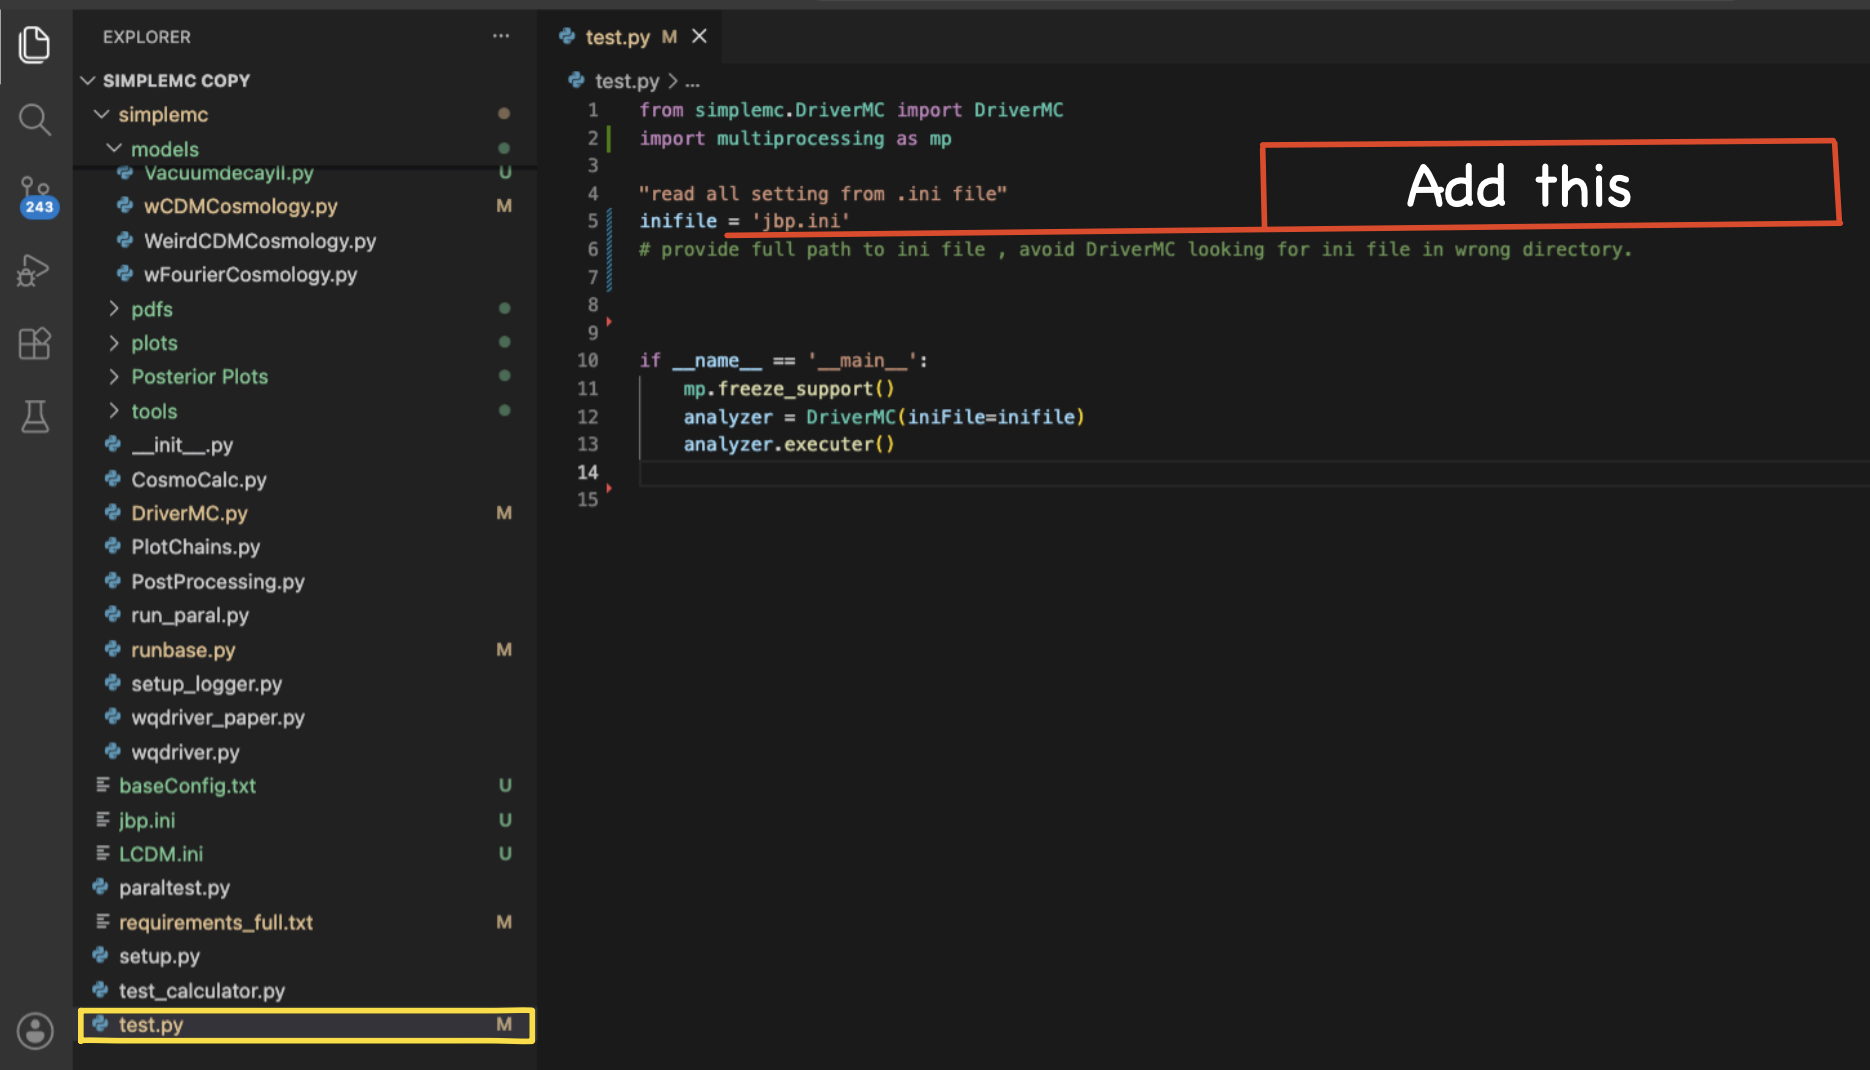Open the Run and Debug view
Viewport: 1870px width, 1070px height.
pos(35,270)
